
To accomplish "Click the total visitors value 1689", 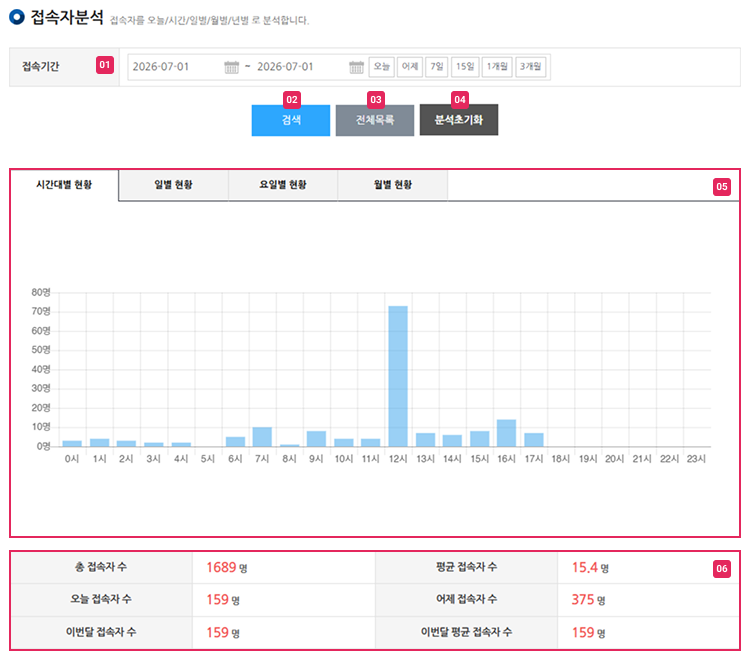I will point(221,568).
